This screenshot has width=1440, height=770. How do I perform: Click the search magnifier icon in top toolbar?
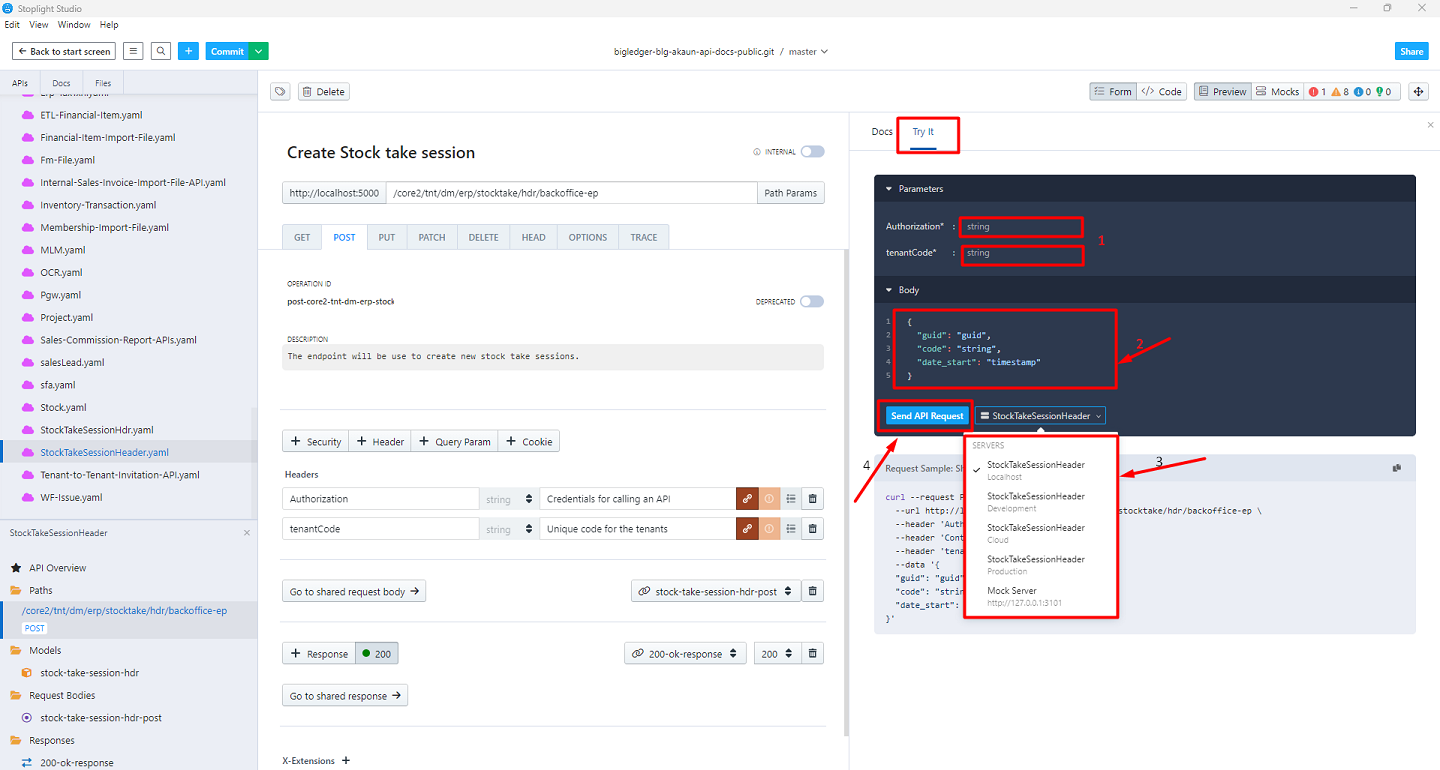[160, 51]
